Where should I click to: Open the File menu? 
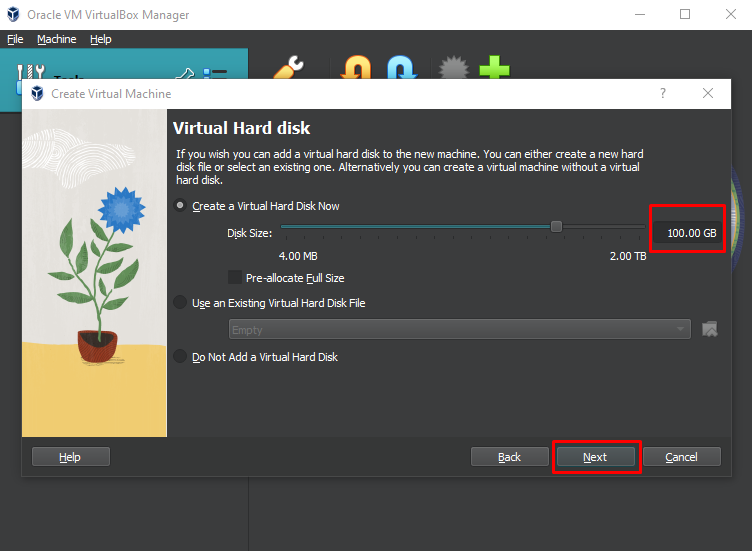click(15, 39)
